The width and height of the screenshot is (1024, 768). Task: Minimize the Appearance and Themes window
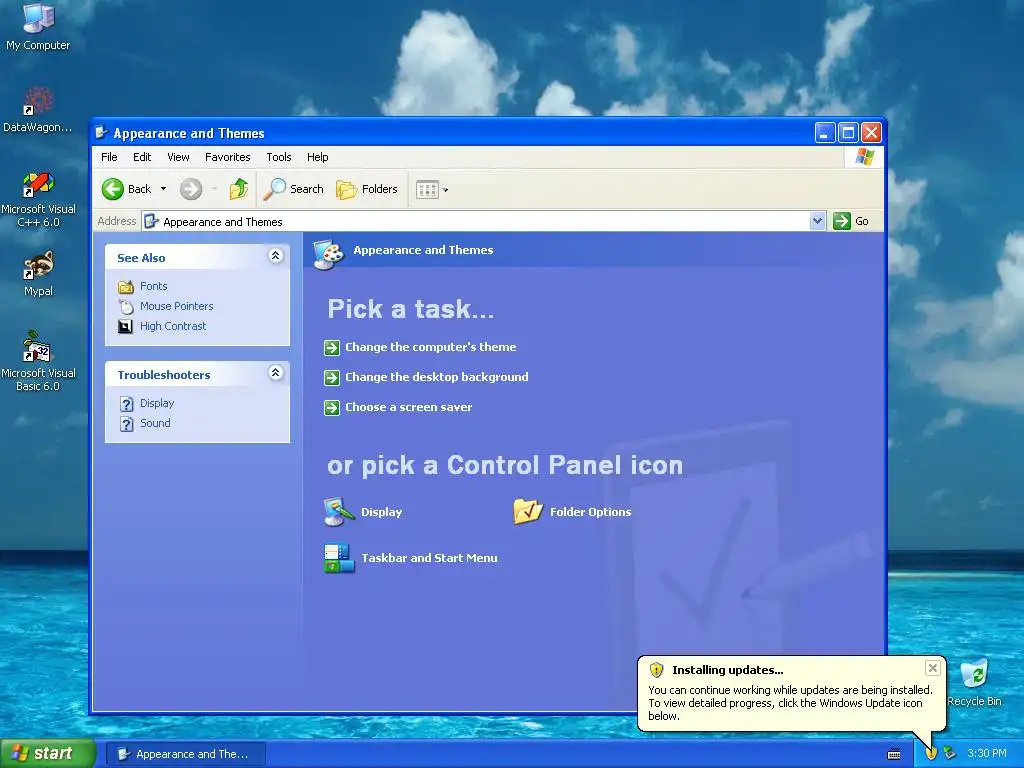[x=825, y=133]
